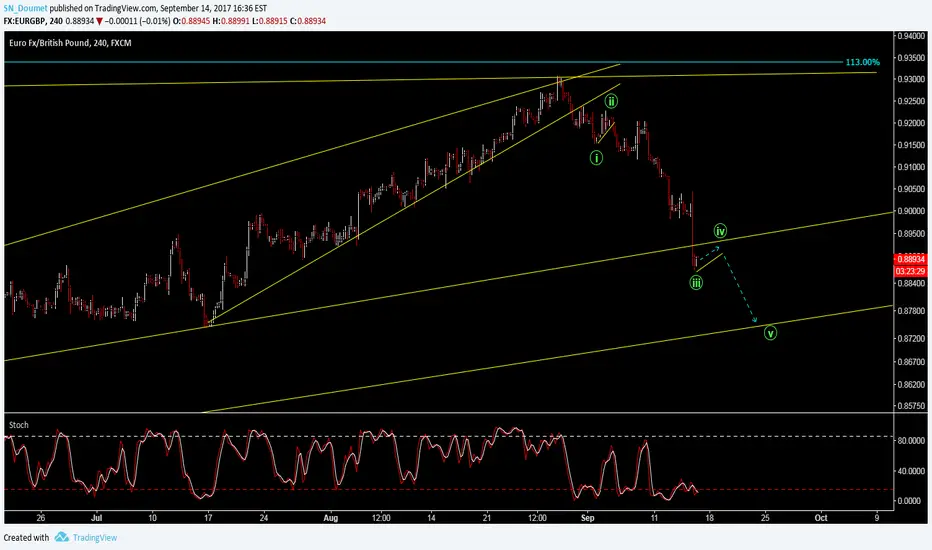Click the 0.89500 price axis label
Viewport: 932px width, 550px height.
[911, 234]
